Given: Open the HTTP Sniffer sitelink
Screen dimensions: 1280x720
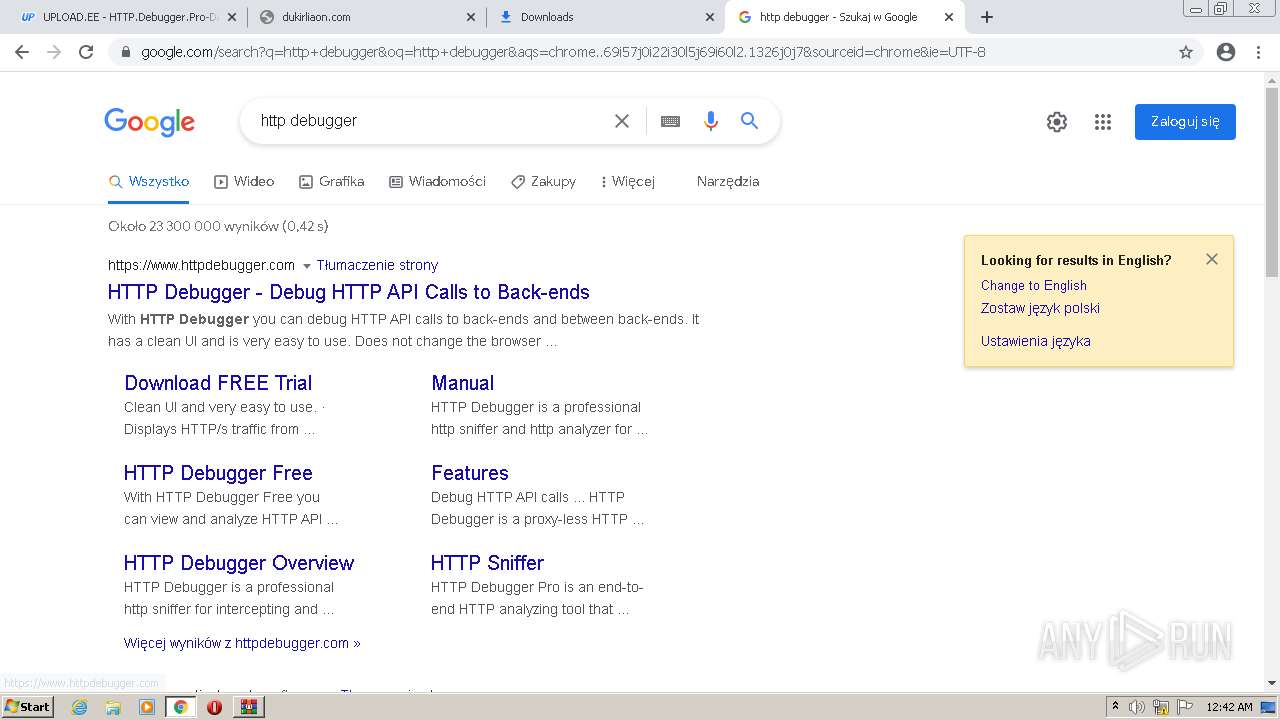Looking at the screenshot, I should (x=487, y=563).
